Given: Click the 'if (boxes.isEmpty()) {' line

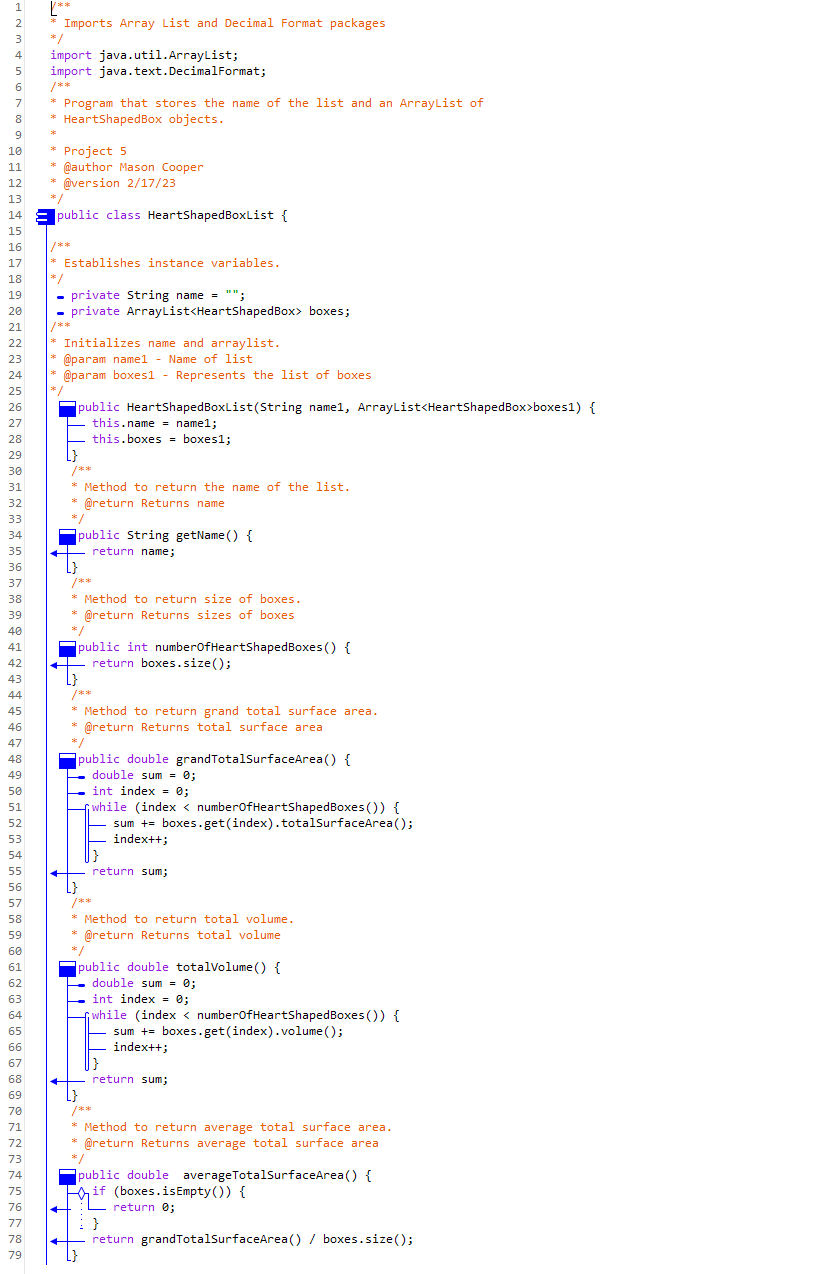Looking at the screenshot, I should click(x=168, y=1191).
